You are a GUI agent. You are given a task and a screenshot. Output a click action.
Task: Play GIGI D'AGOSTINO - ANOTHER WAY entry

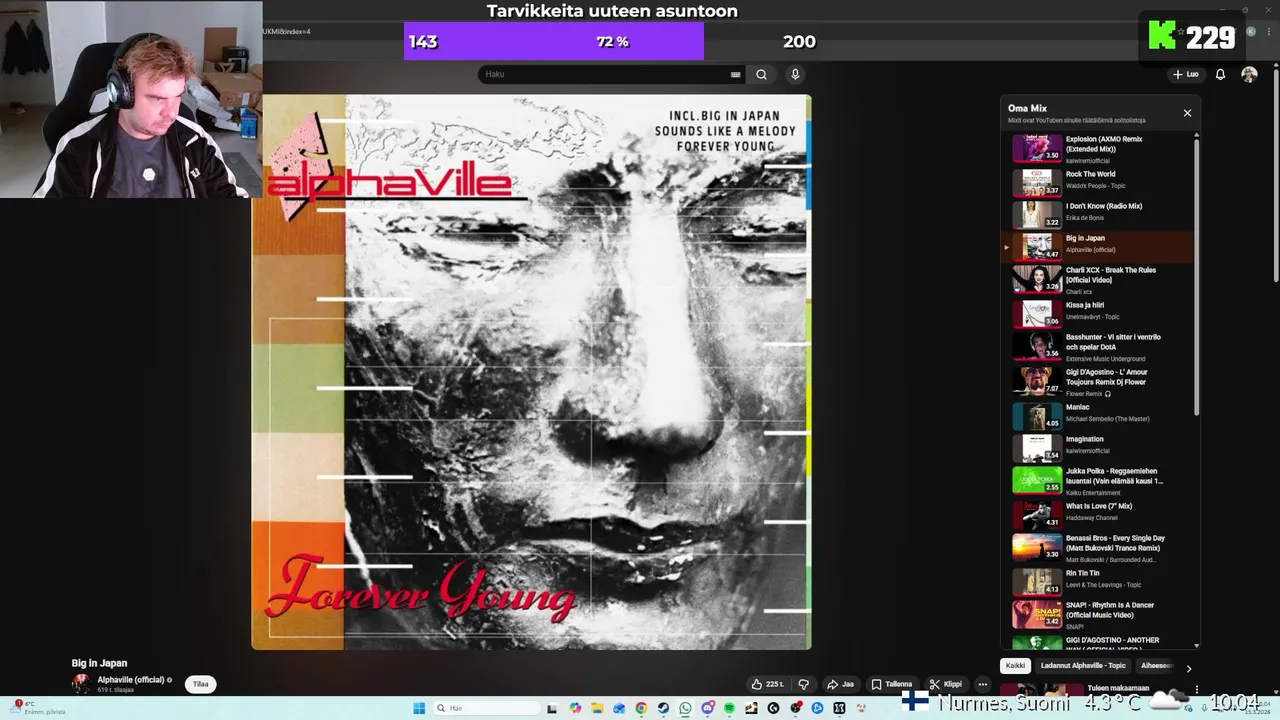pos(1098,641)
